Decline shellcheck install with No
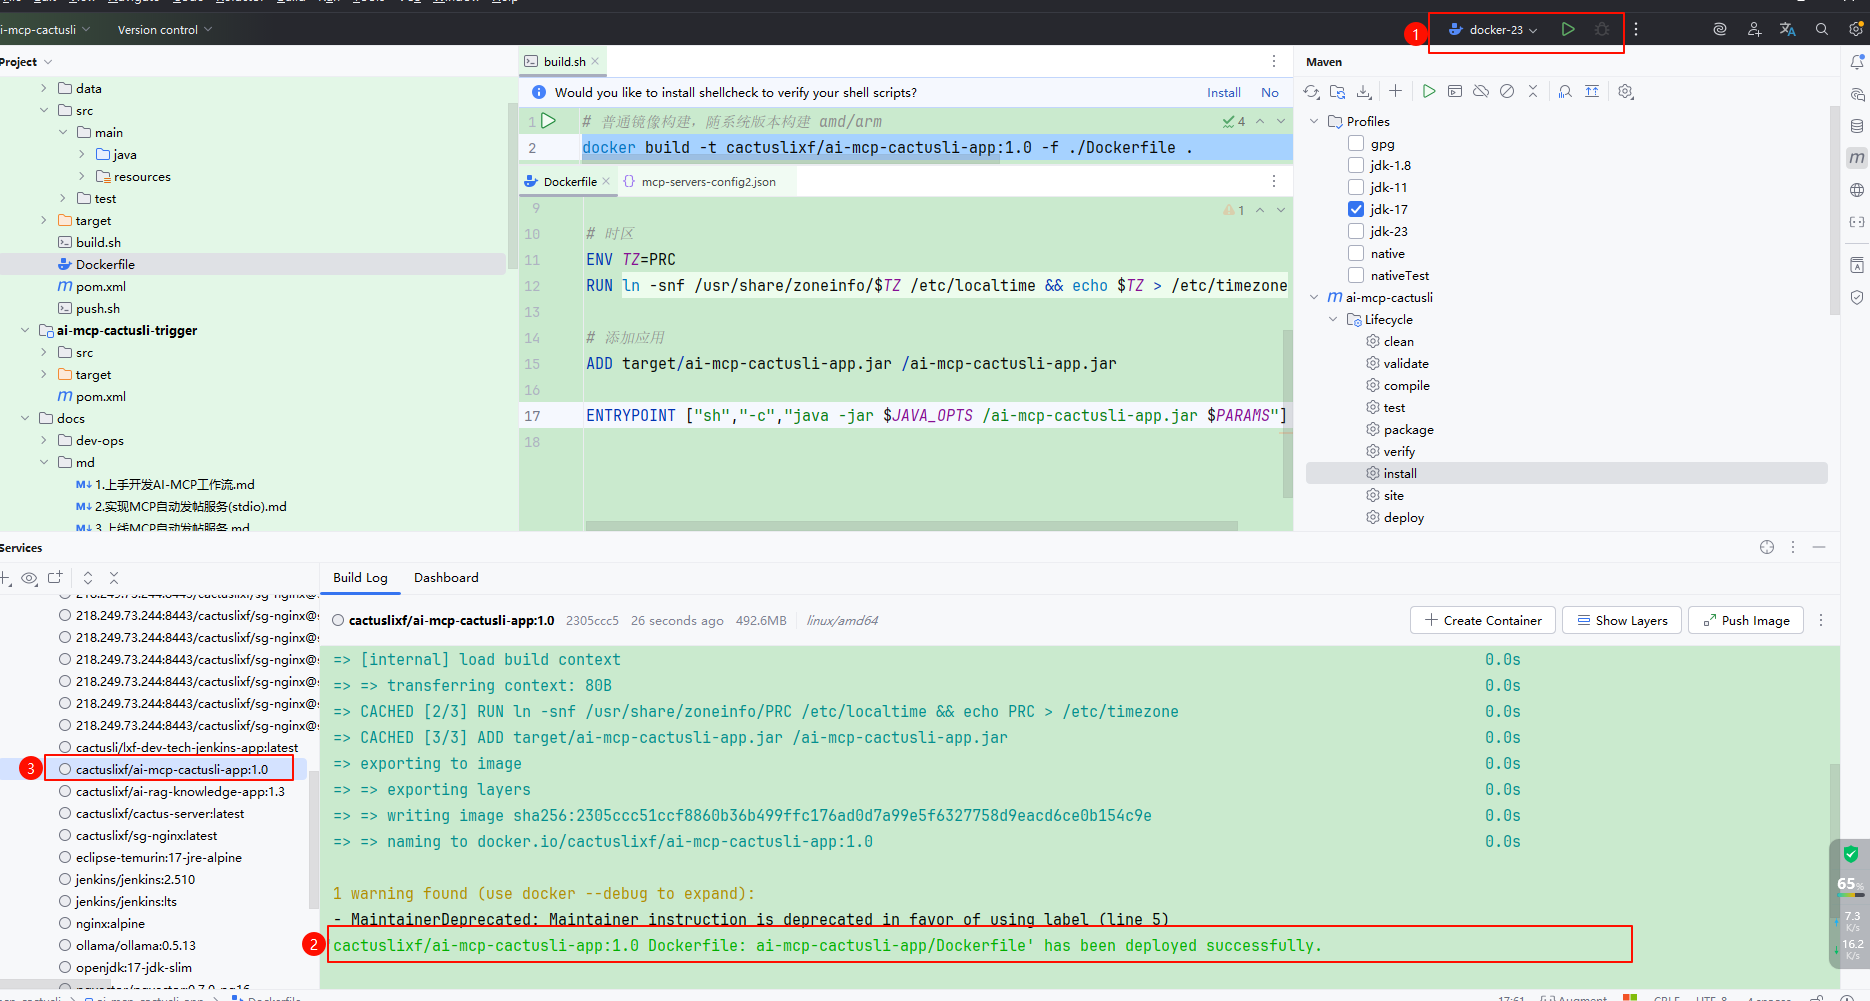Screen dimensions: 1870x1001 [x=1270, y=92]
